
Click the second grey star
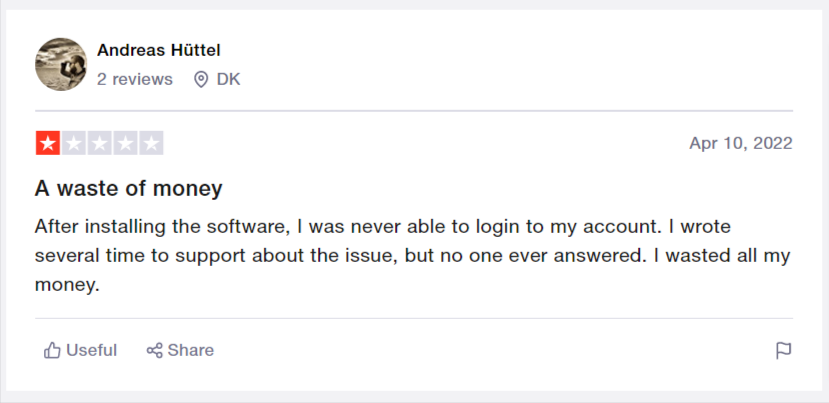73,143
